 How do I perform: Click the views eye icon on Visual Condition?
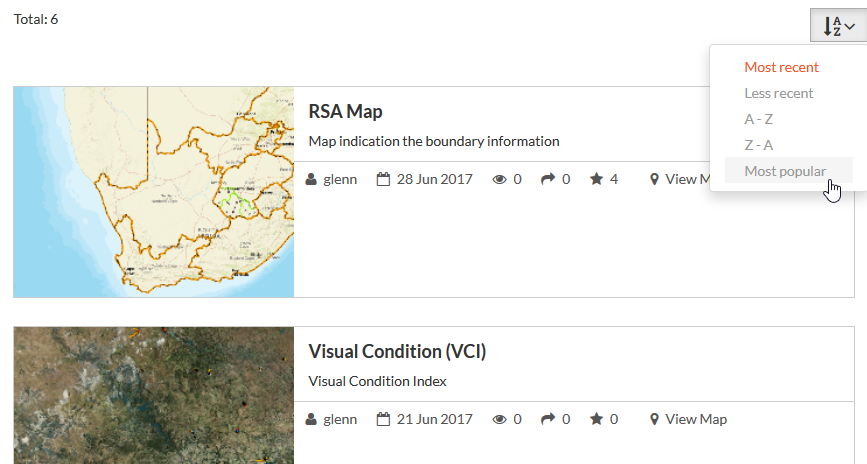pos(500,420)
